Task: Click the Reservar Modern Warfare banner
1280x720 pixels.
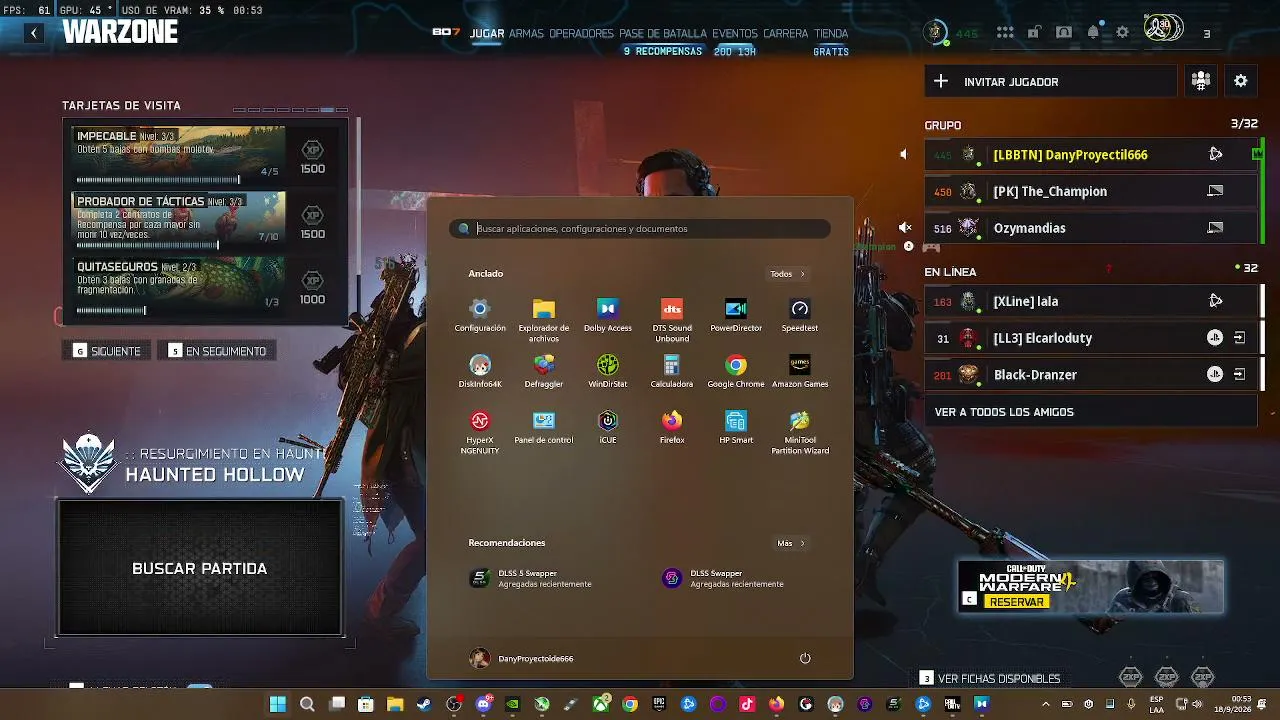Action: [1091, 586]
